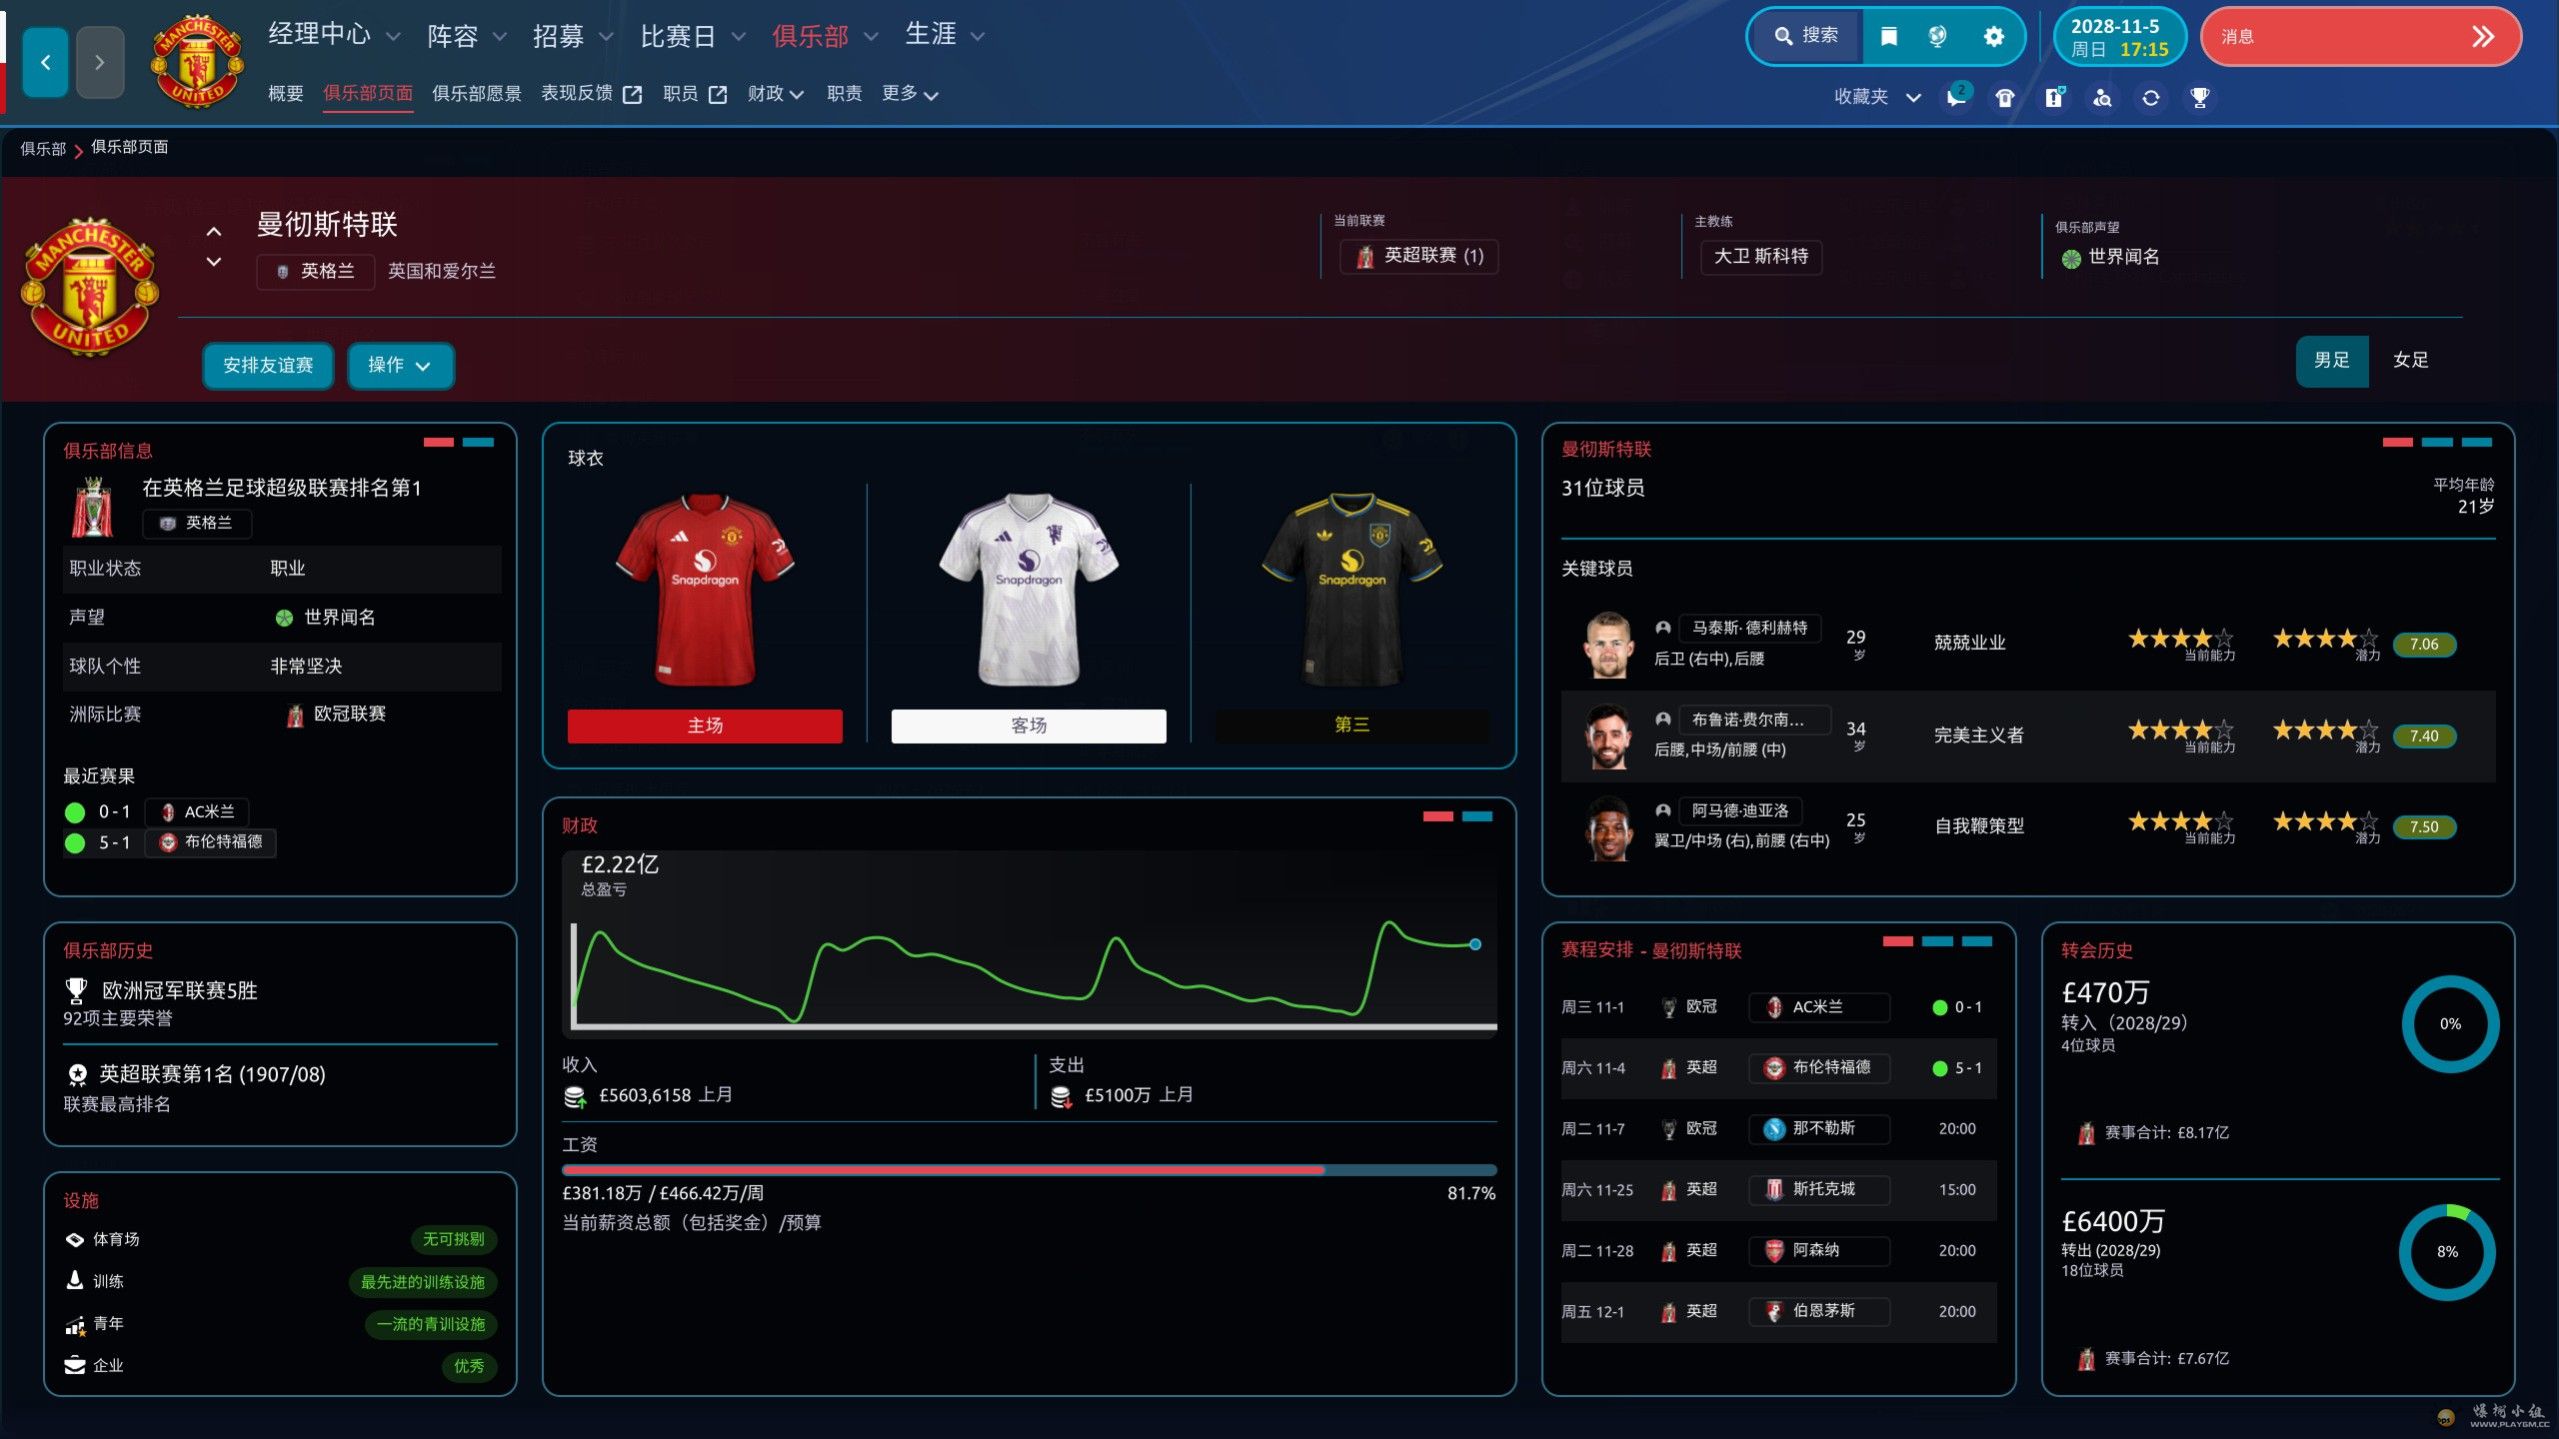This screenshot has width=2559, height=1439.
Task: Click external-link icon next to 表现反馈
Action: click(x=632, y=94)
